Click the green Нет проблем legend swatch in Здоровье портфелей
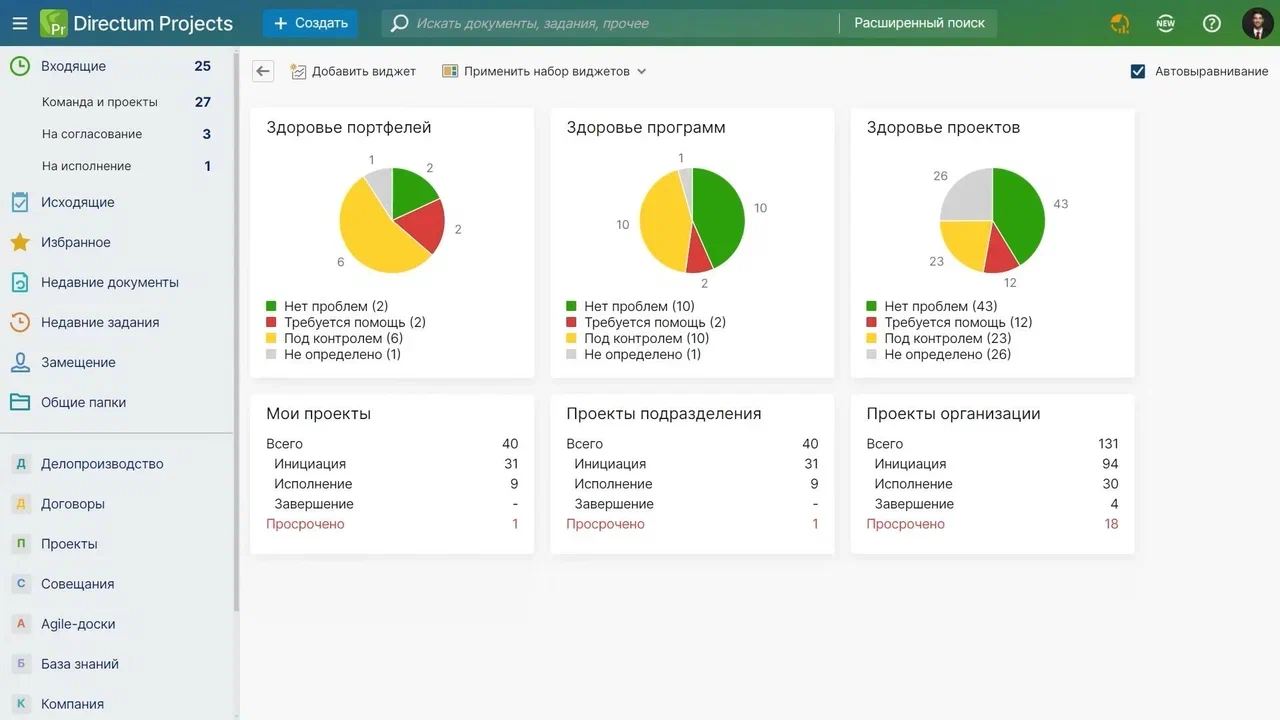This screenshot has height=720, width=1280. pyautogui.click(x=271, y=306)
